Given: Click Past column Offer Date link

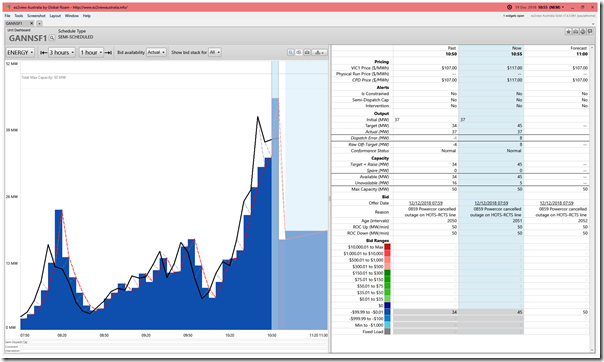Looking at the screenshot, I should pyautogui.click(x=426, y=203).
